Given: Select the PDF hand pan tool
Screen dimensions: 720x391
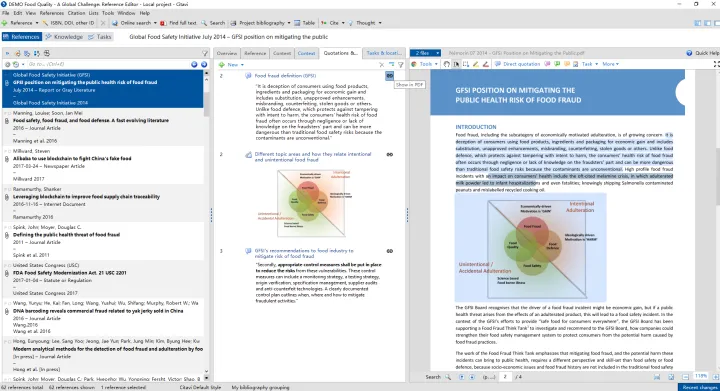Looking at the screenshot, I should click(x=447, y=64).
